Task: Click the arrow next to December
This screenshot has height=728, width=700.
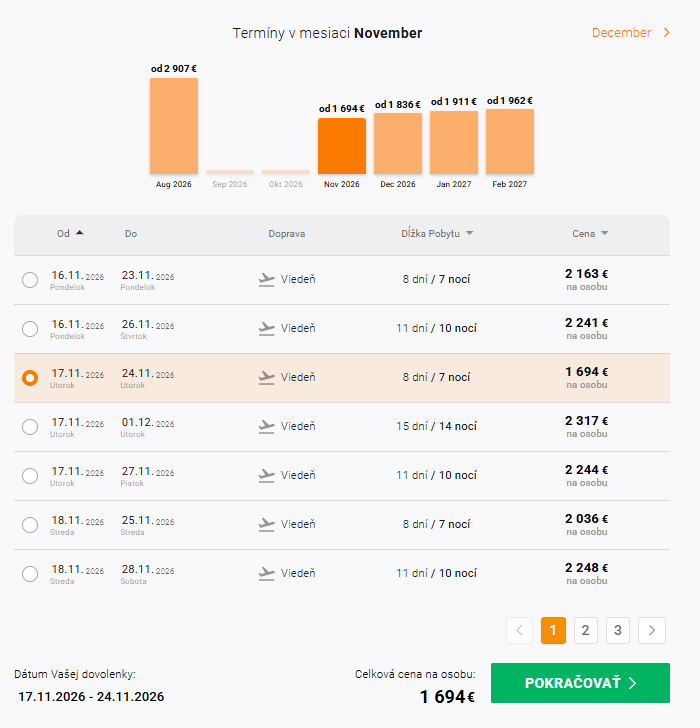Action: (667, 33)
